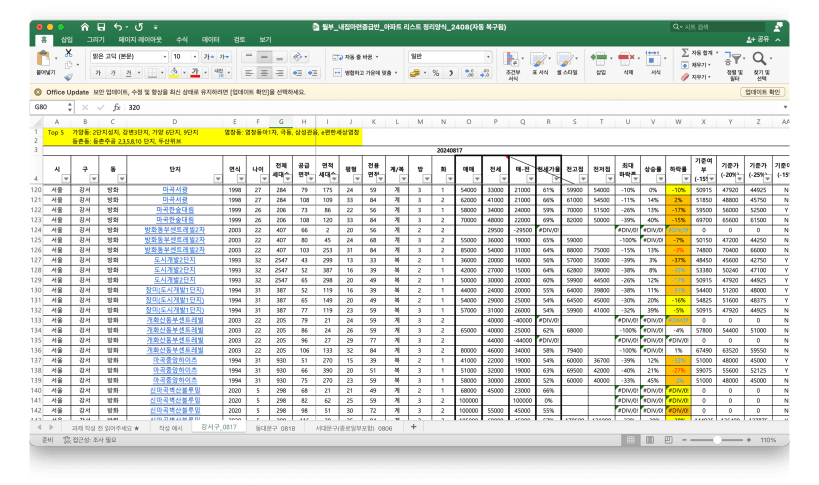
Task: Toggle wrap text (자동 줄 바꿈)
Action: coord(355,57)
